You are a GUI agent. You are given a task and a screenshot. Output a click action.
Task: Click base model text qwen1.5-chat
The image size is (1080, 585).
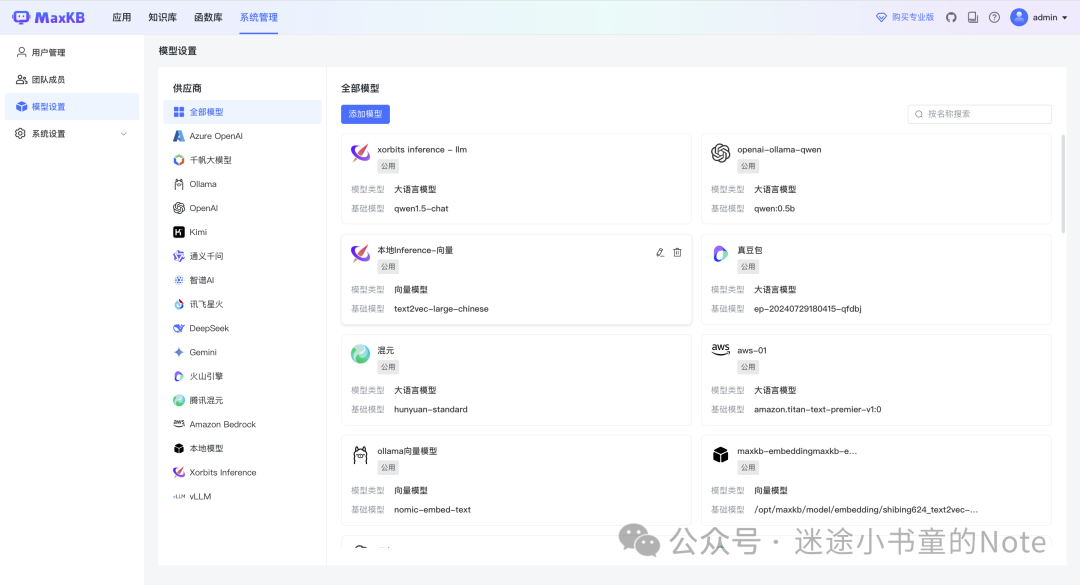421,209
